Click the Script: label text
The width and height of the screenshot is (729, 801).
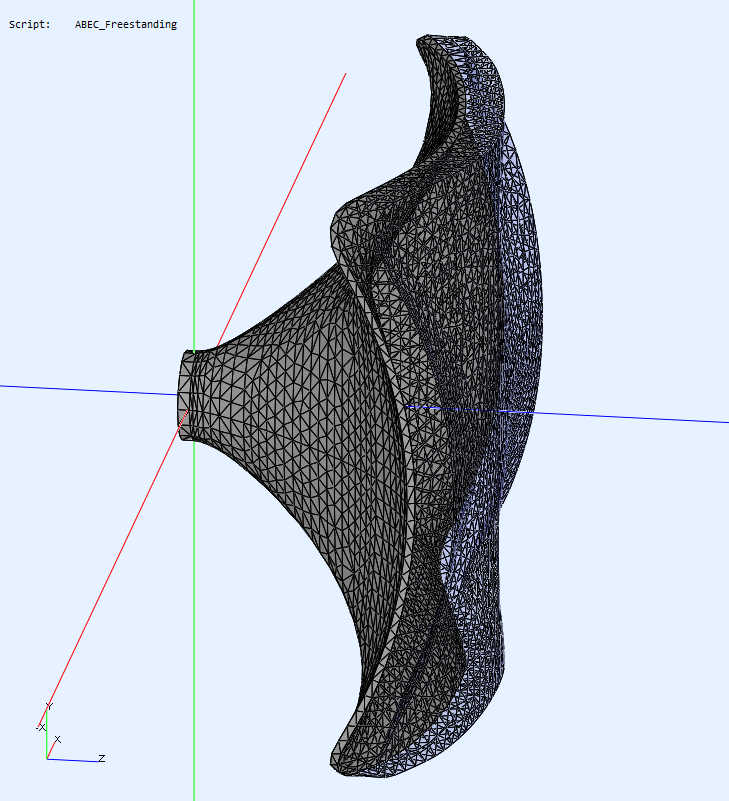30,25
